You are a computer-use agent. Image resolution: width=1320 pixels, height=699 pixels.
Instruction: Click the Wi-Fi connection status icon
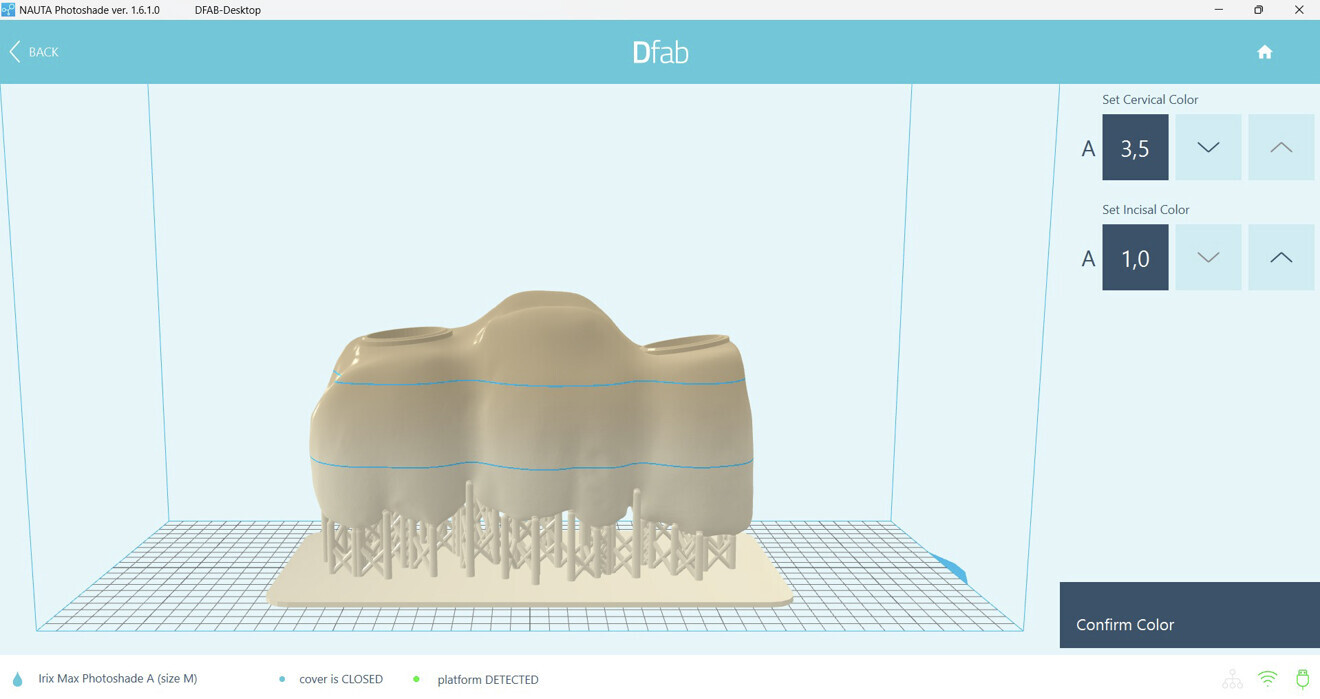pos(1266,677)
